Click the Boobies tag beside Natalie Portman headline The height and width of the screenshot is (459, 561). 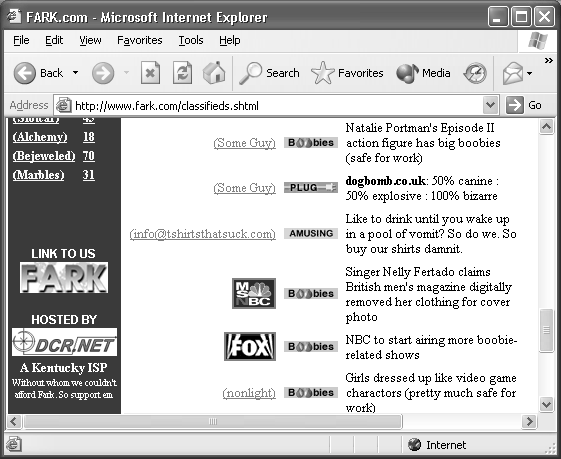click(311, 142)
